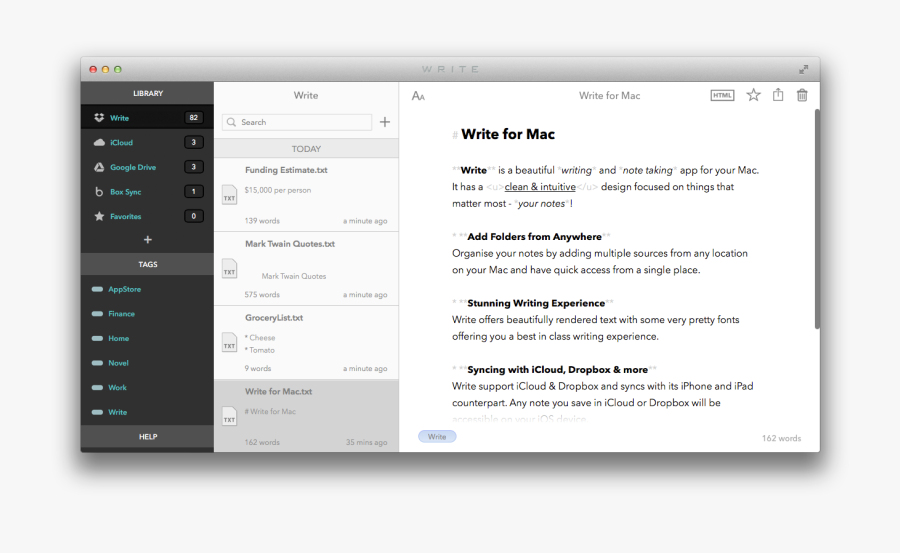900x553 pixels.
Task: Select the Finance tag label
Action: 121,314
